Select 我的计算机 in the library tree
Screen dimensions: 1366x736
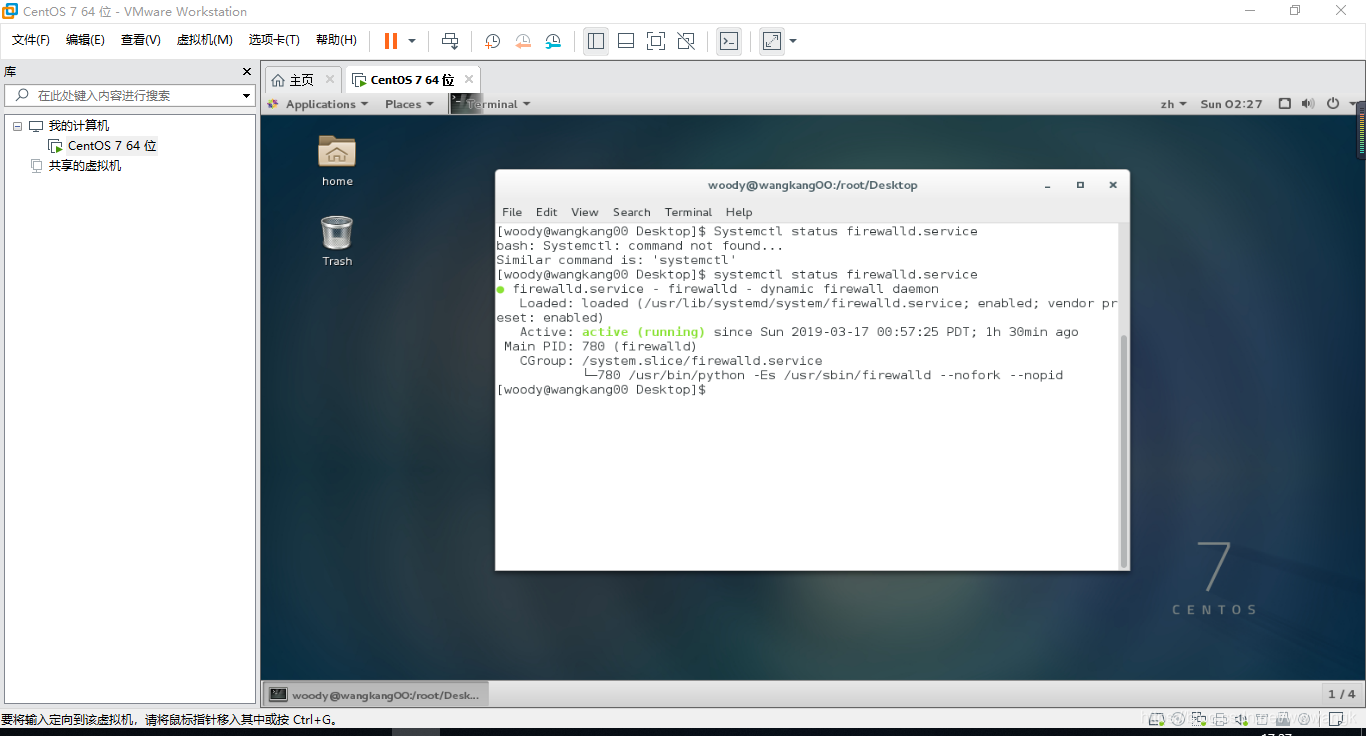pyautogui.click(x=78, y=126)
